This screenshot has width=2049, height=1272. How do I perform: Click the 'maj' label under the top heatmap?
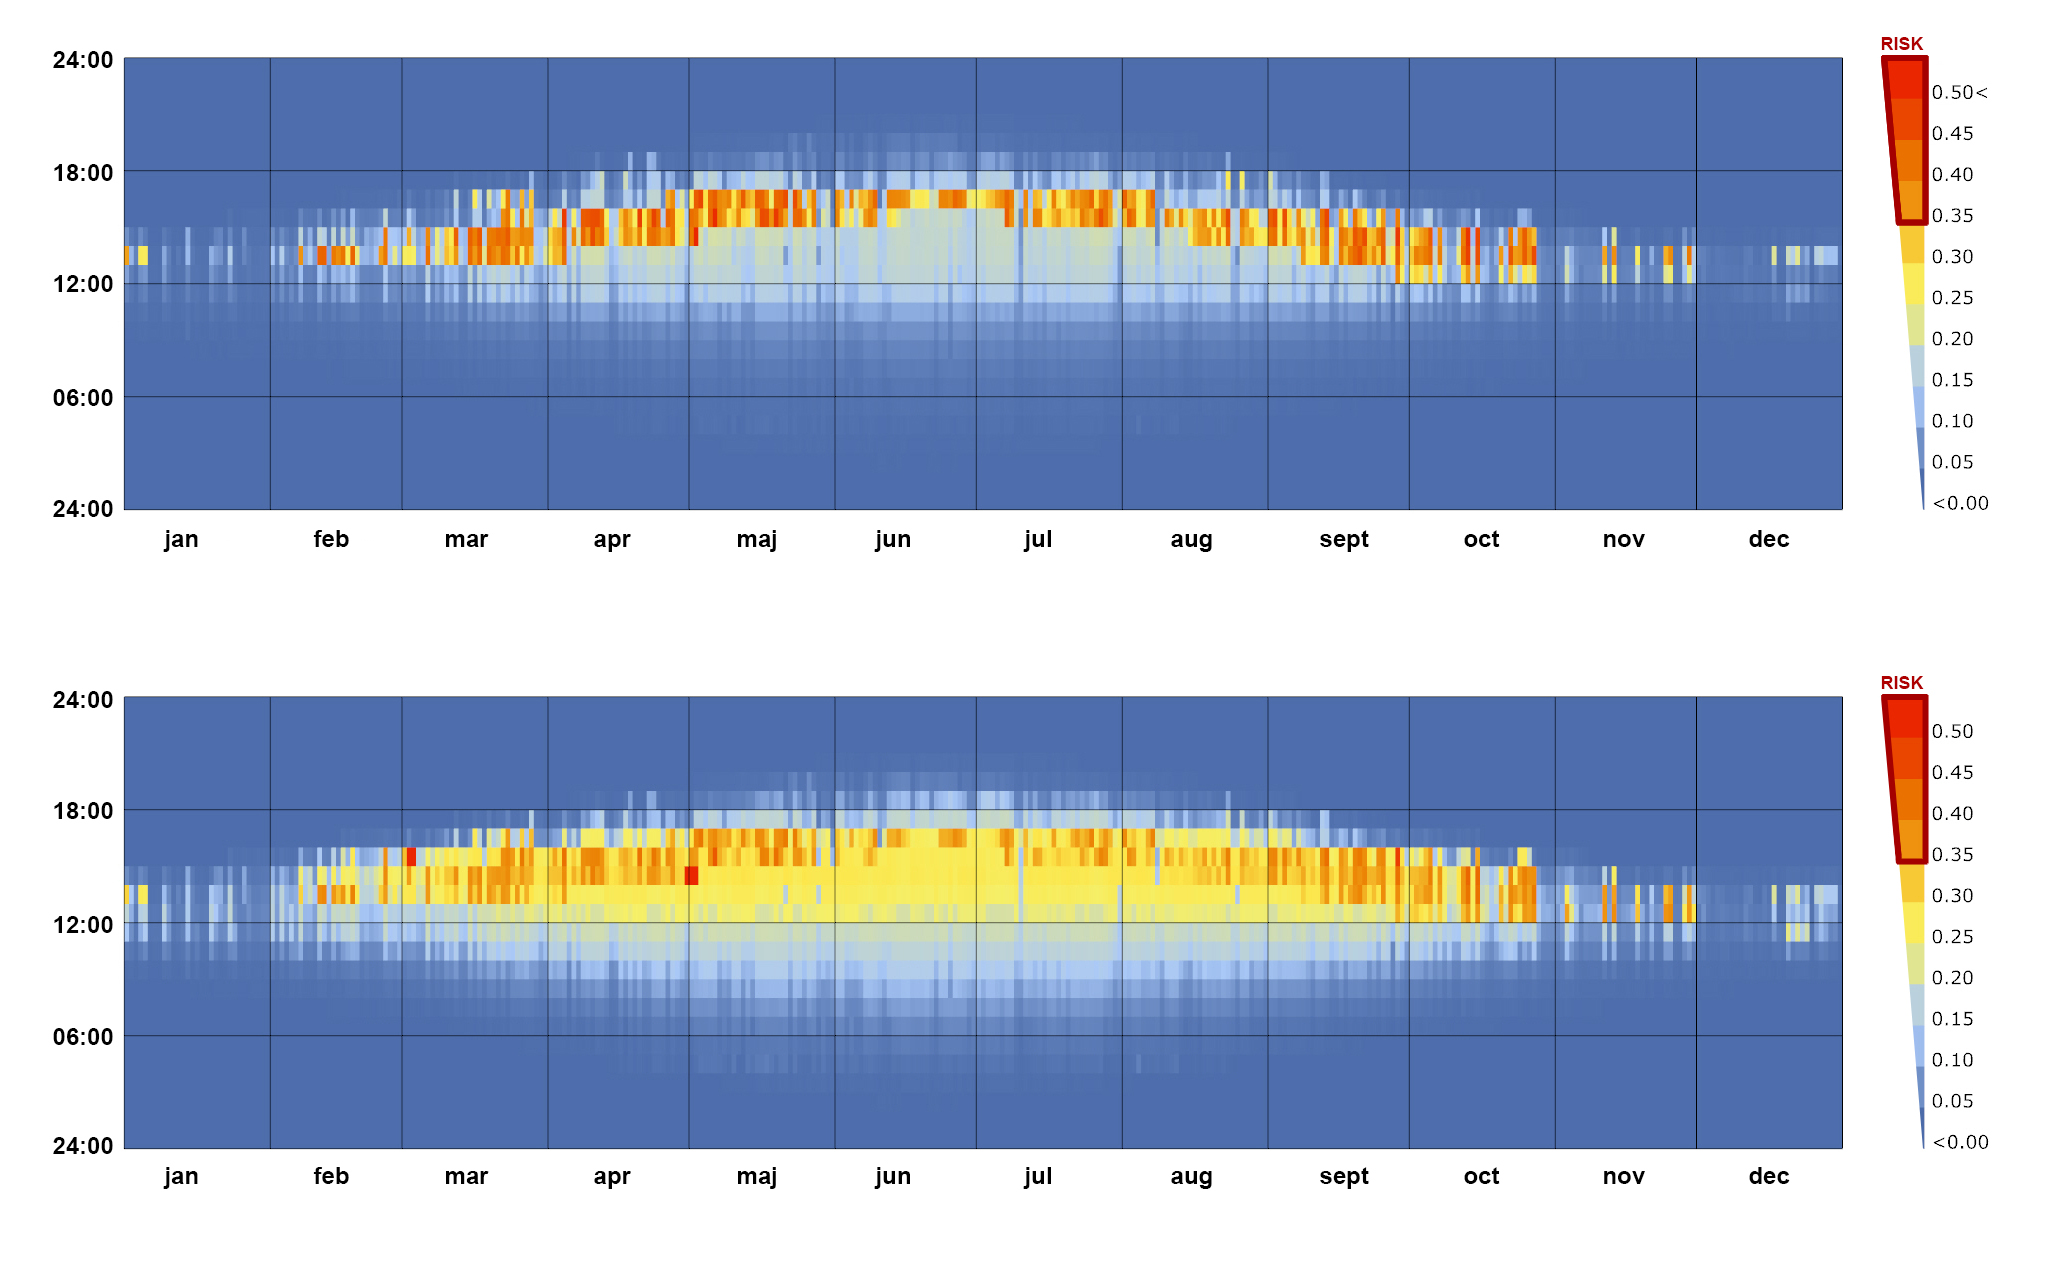pyautogui.click(x=757, y=539)
